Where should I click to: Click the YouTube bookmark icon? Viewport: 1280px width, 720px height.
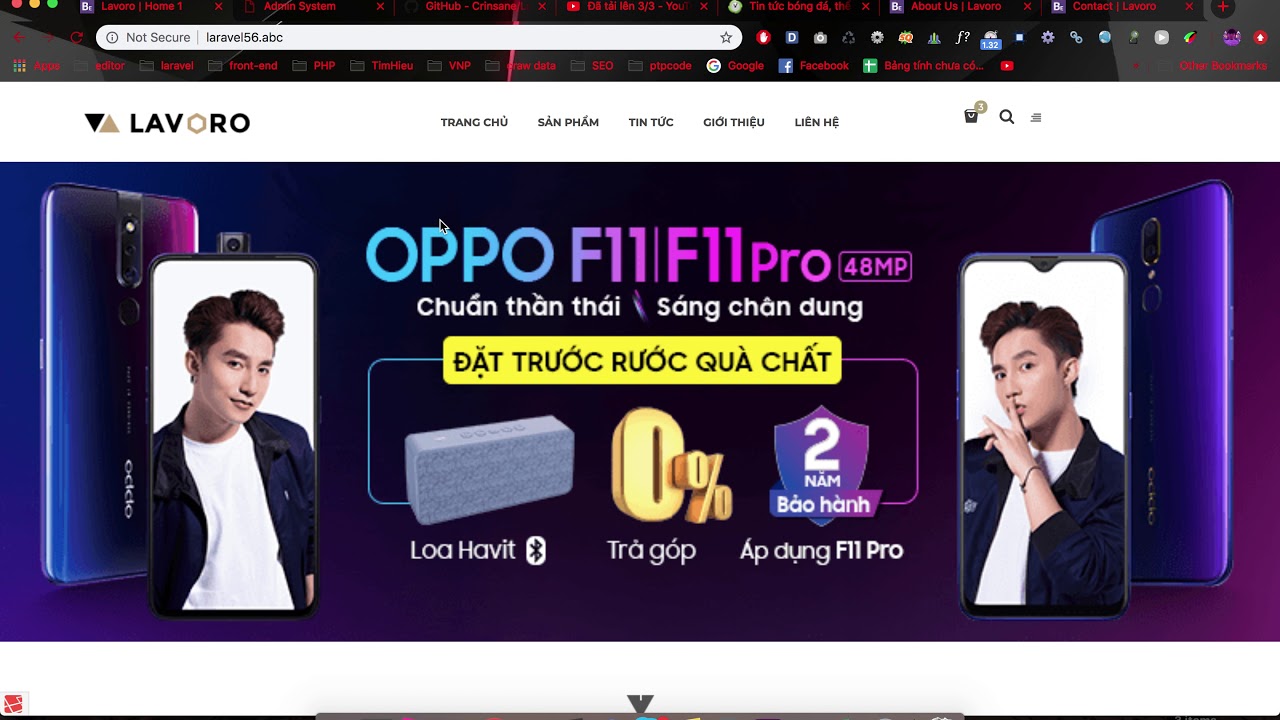(x=1007, y=66)
